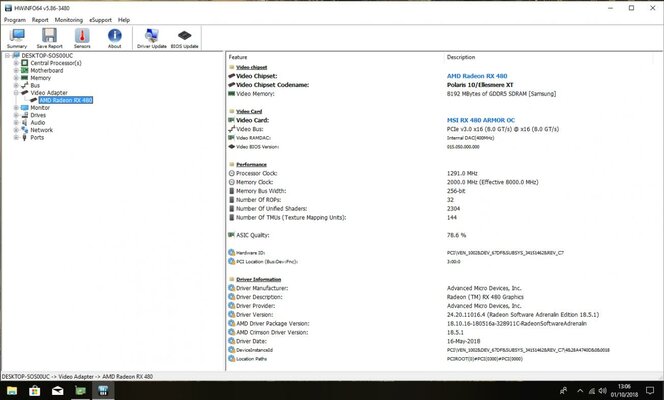Open the Windows Start button
Viewport: 664px width, 400px height.
click(x=10, y=391)
